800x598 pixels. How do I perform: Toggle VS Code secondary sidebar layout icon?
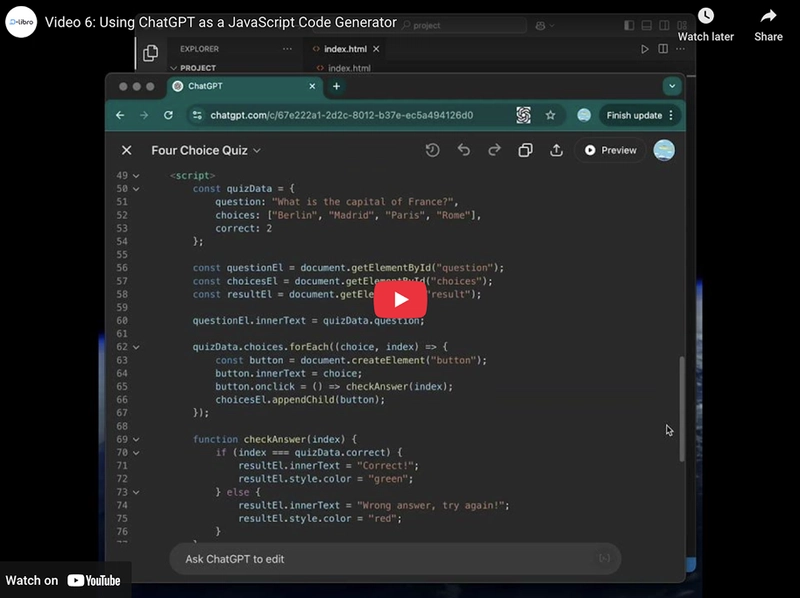(x=664, y=26)
